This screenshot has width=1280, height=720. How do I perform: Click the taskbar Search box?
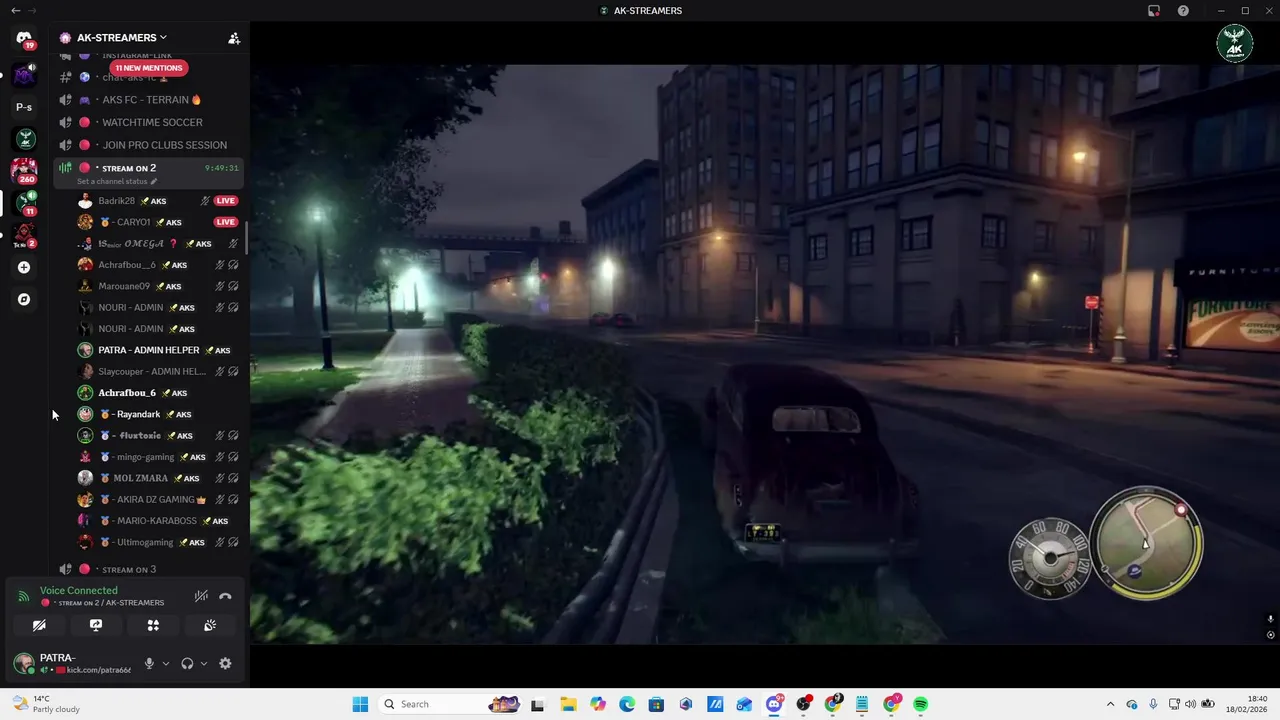[x=450, y=704]
